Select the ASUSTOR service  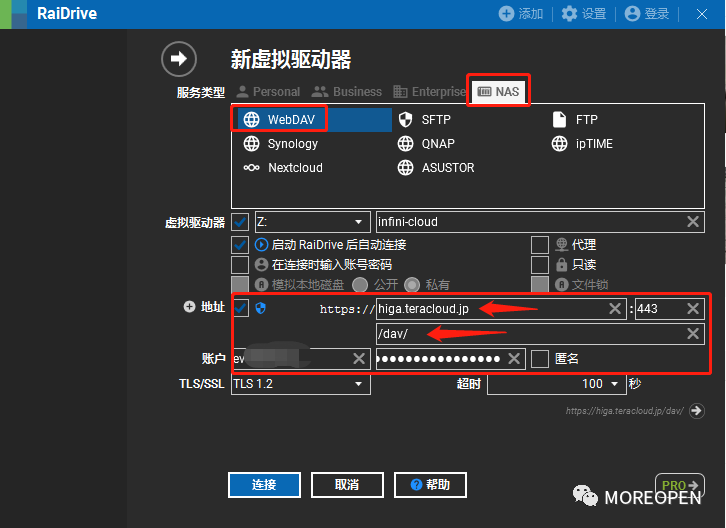pos(436,168)
